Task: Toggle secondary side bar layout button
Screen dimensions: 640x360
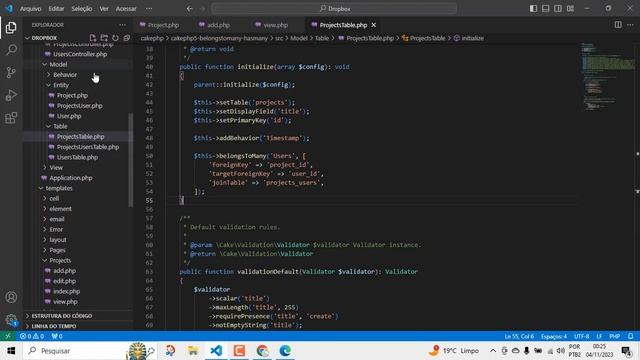Action: (558, 9)
